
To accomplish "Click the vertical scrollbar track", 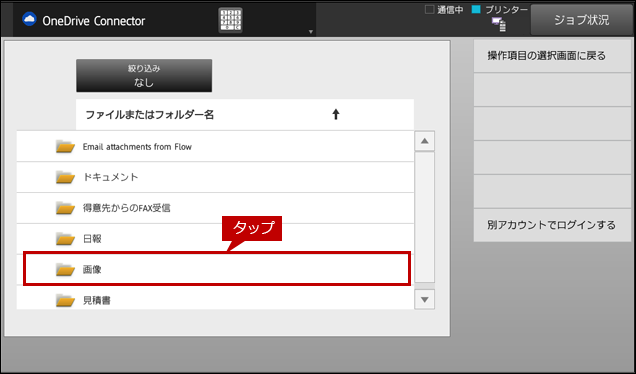I will (x=424, y=217).
